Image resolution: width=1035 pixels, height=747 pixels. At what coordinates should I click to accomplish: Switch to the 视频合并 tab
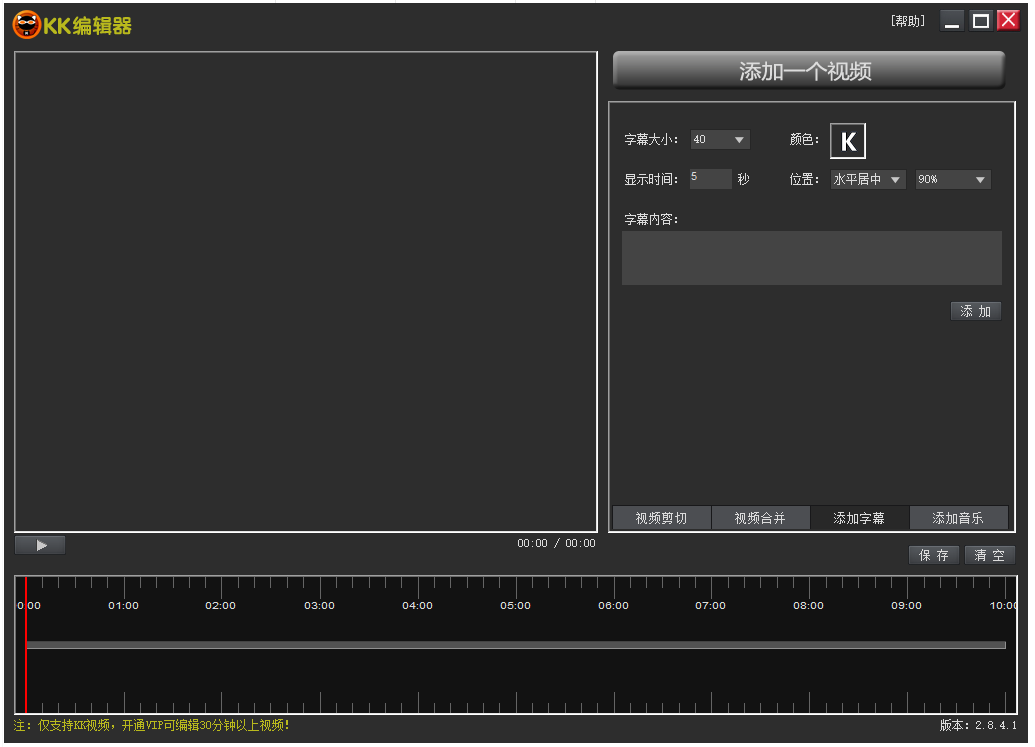(x=760, y=518)
